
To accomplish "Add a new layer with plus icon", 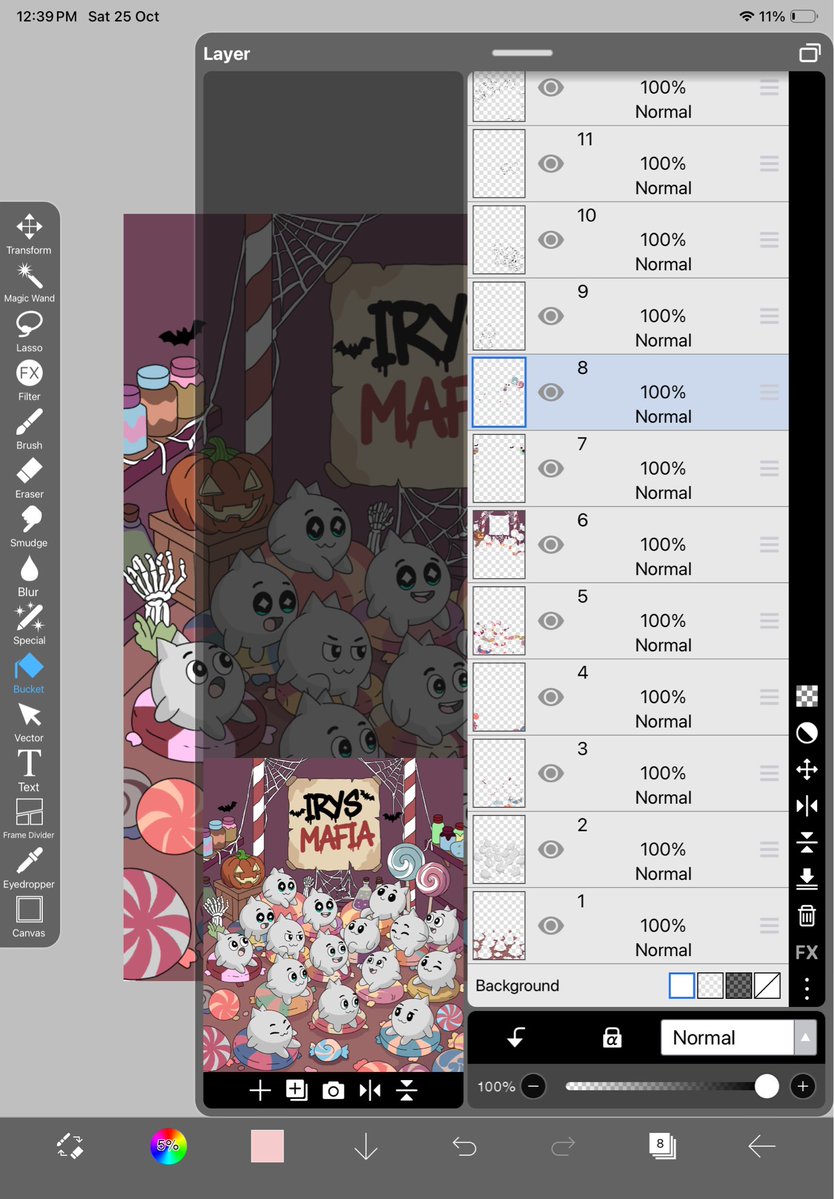I will 260,1090.
